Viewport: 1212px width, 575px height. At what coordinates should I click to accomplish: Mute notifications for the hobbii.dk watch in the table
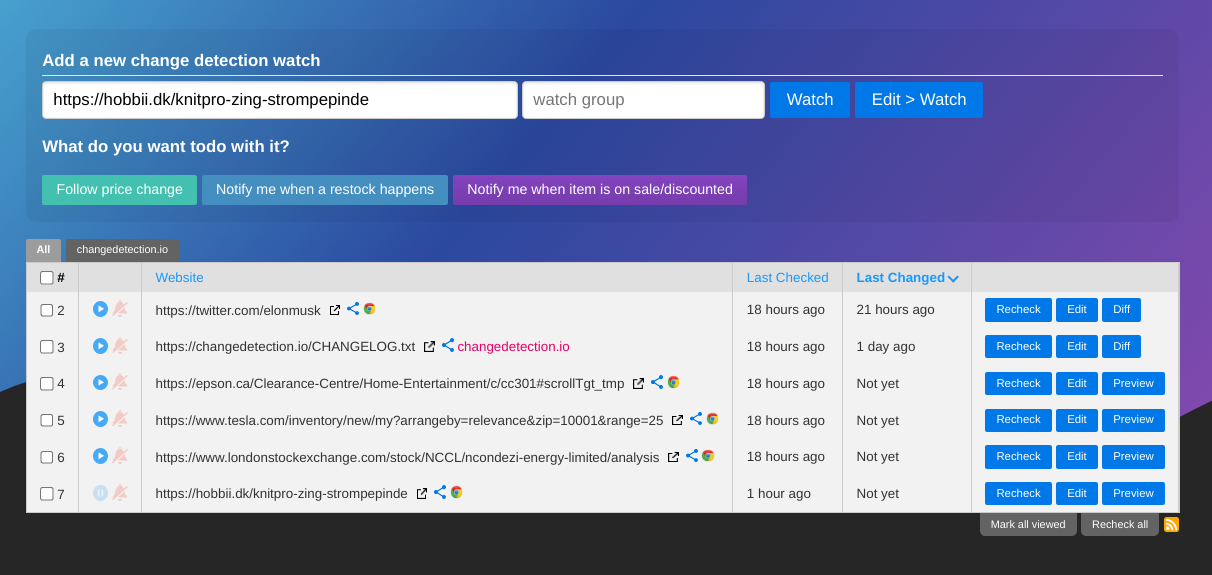pos(120,493)
